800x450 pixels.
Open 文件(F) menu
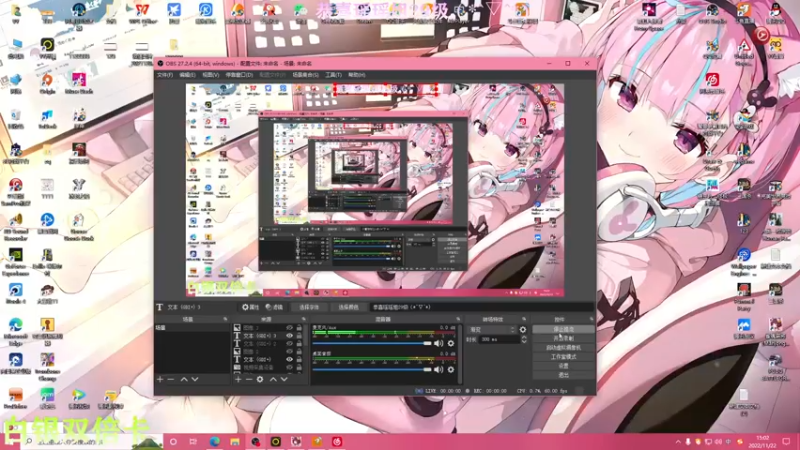click(x=165, y=75)
